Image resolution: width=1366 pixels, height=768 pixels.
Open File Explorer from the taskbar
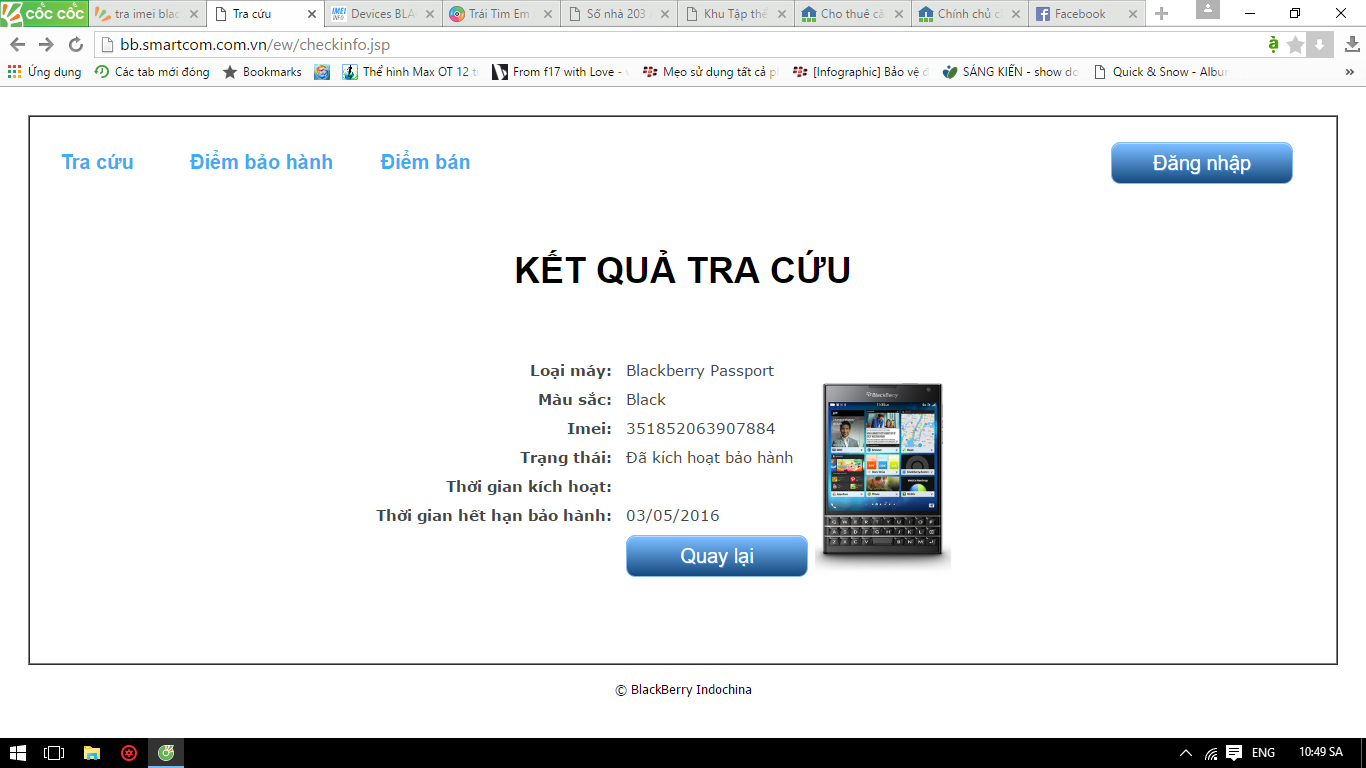pos(91,753)
